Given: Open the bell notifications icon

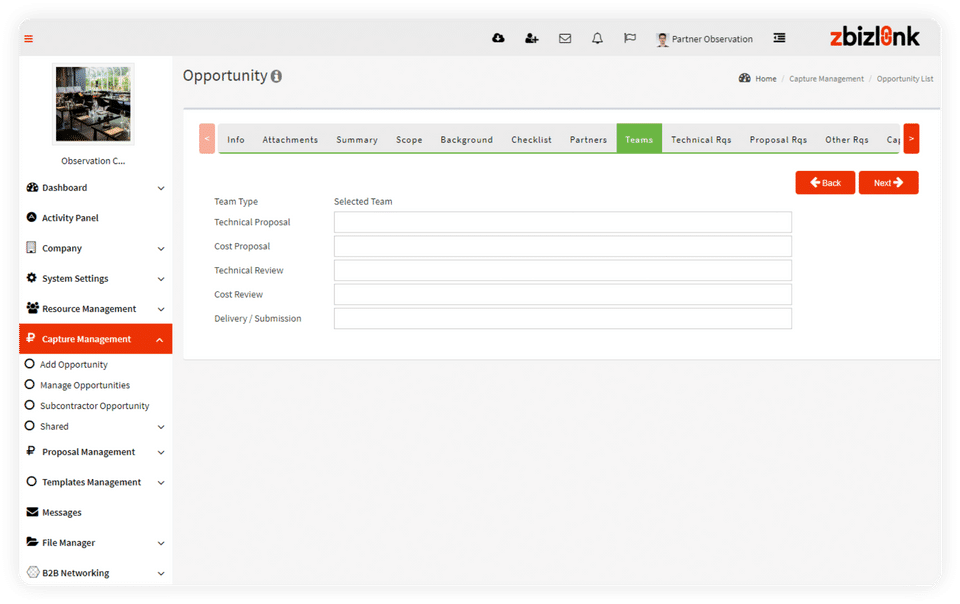Looking at the screenshot, I should tap(597, 39).
